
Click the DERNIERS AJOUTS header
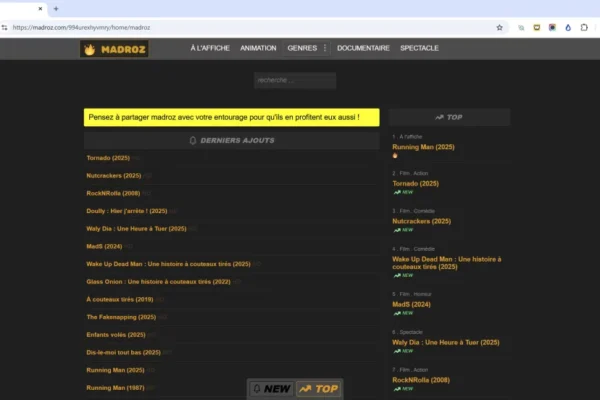pos(232,140)
